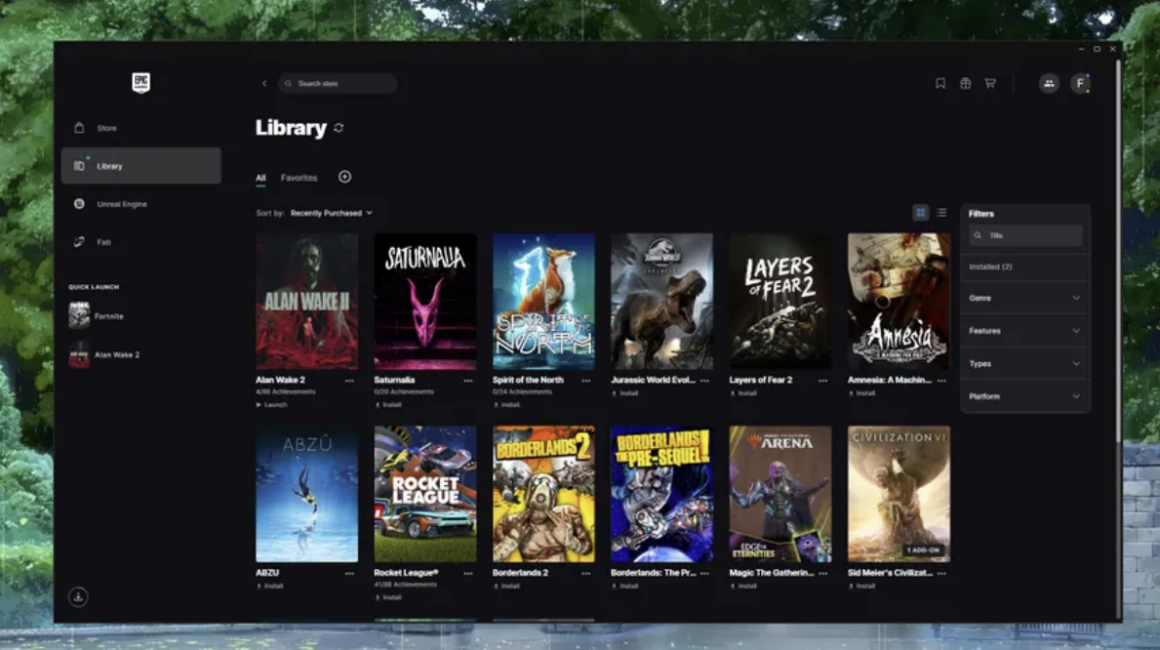The height and width of the screenshot is (650, 1160).
Task: Go back with the back arrow
Action: click(x=264, y=84)
